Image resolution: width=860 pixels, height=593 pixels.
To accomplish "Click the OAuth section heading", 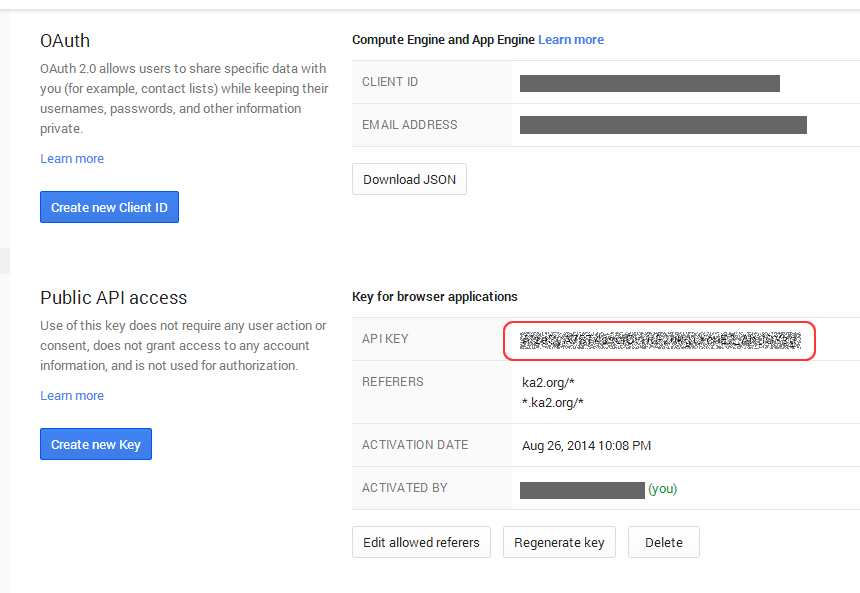I will click(x=65, y=41).
